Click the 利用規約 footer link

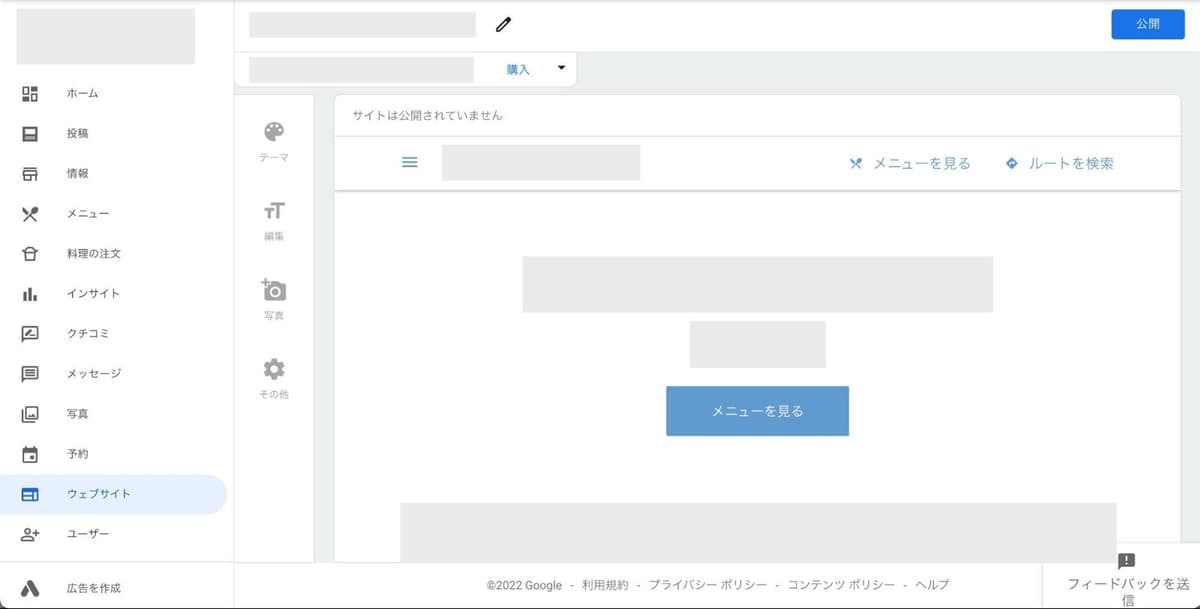(x=605, y=585)
